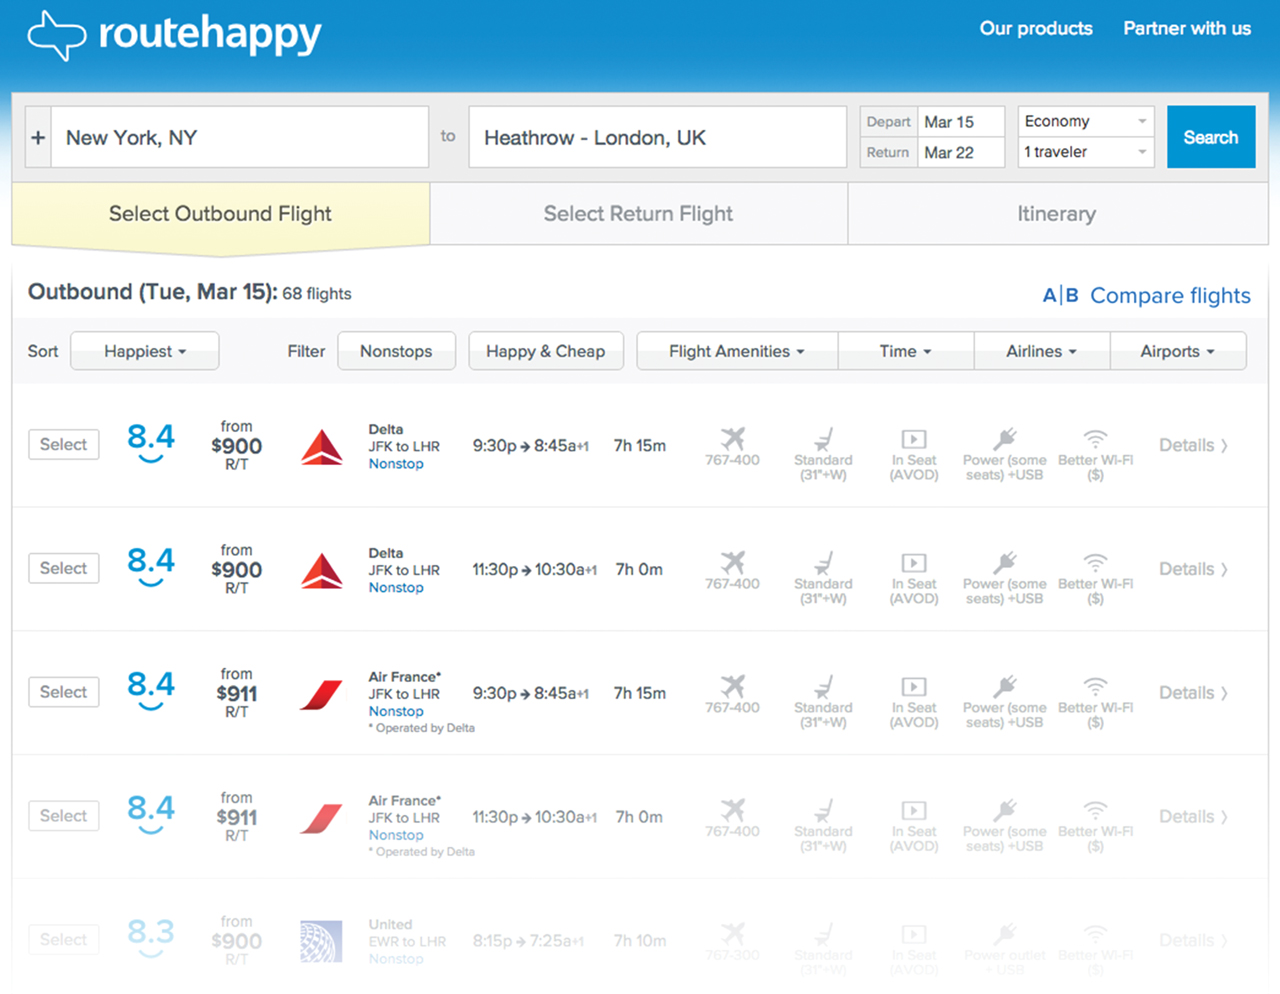Switch to Select Outbound Flight tab
Viewport: 1280px width, 994px height.
[220, 214]
